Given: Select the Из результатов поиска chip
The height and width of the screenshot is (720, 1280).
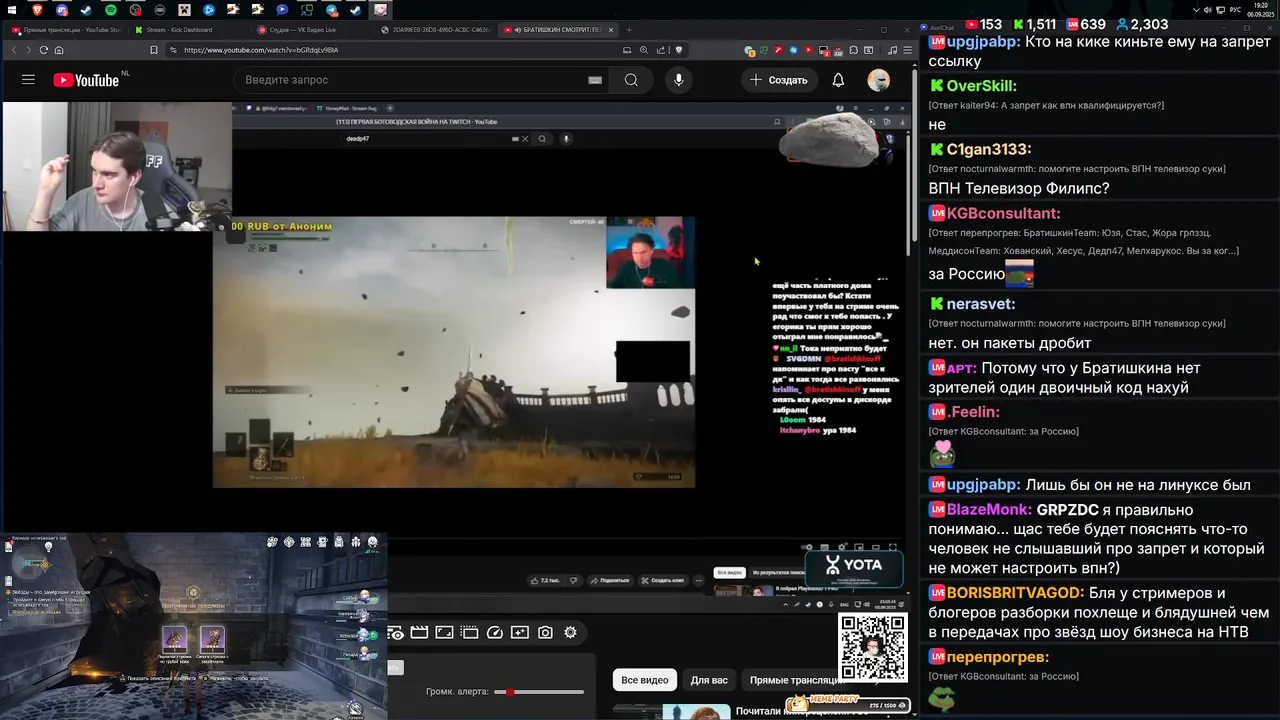Looking at the screenshot, I should 775,573.
